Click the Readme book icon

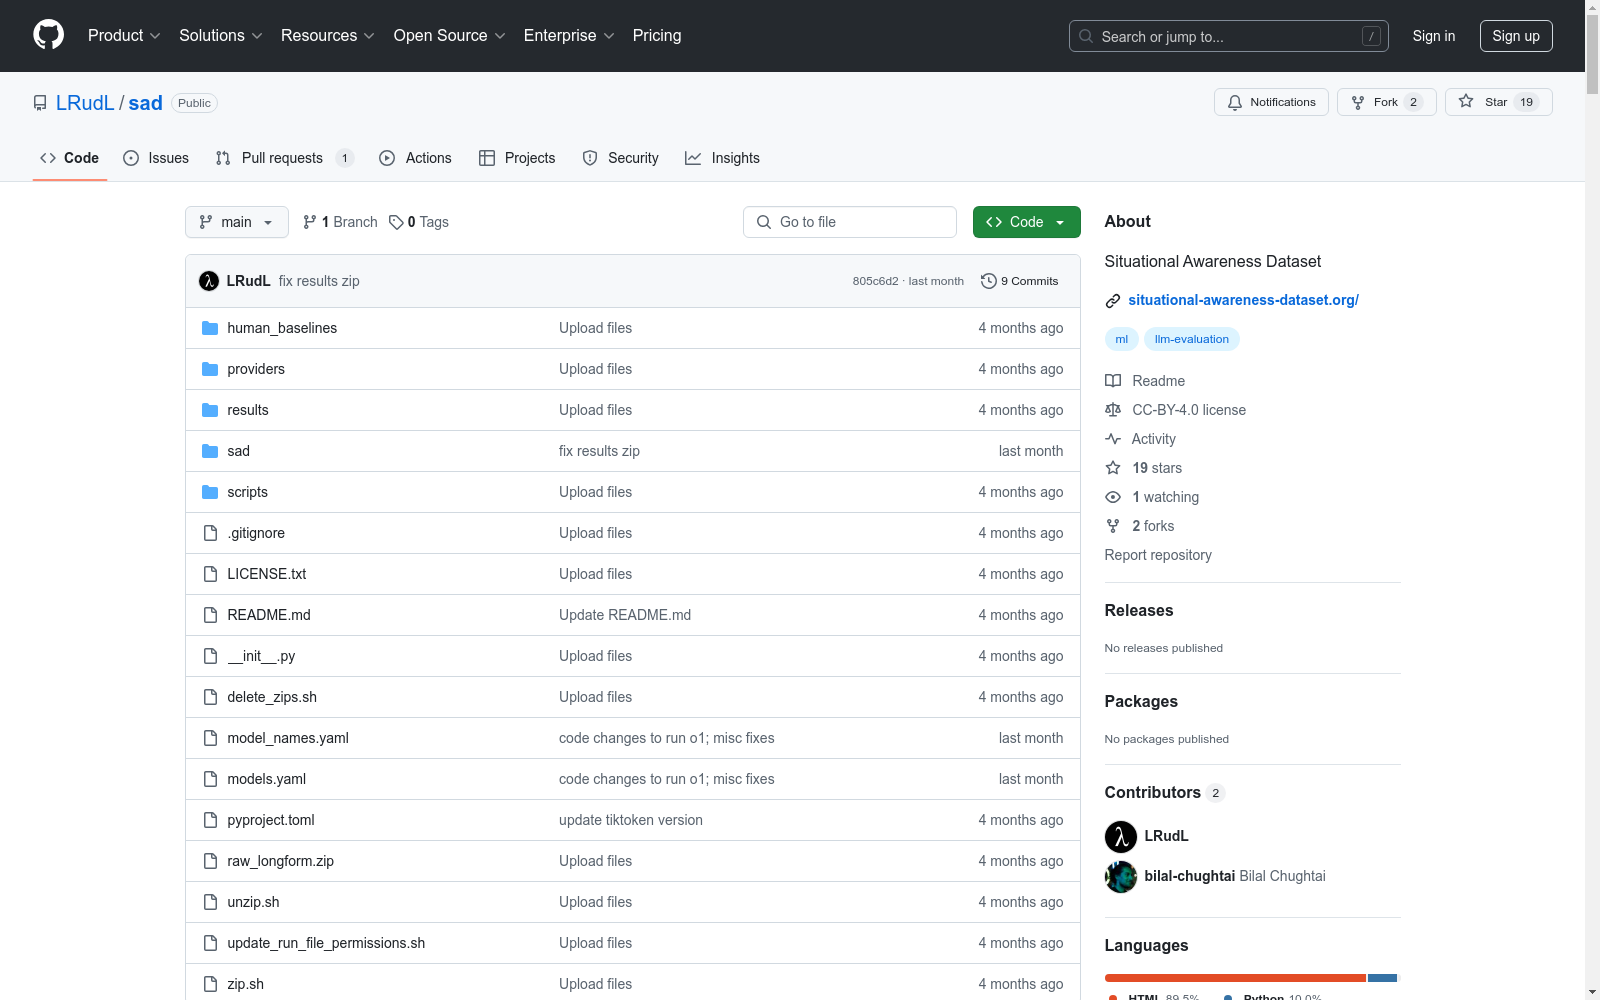coord(1113,381)
